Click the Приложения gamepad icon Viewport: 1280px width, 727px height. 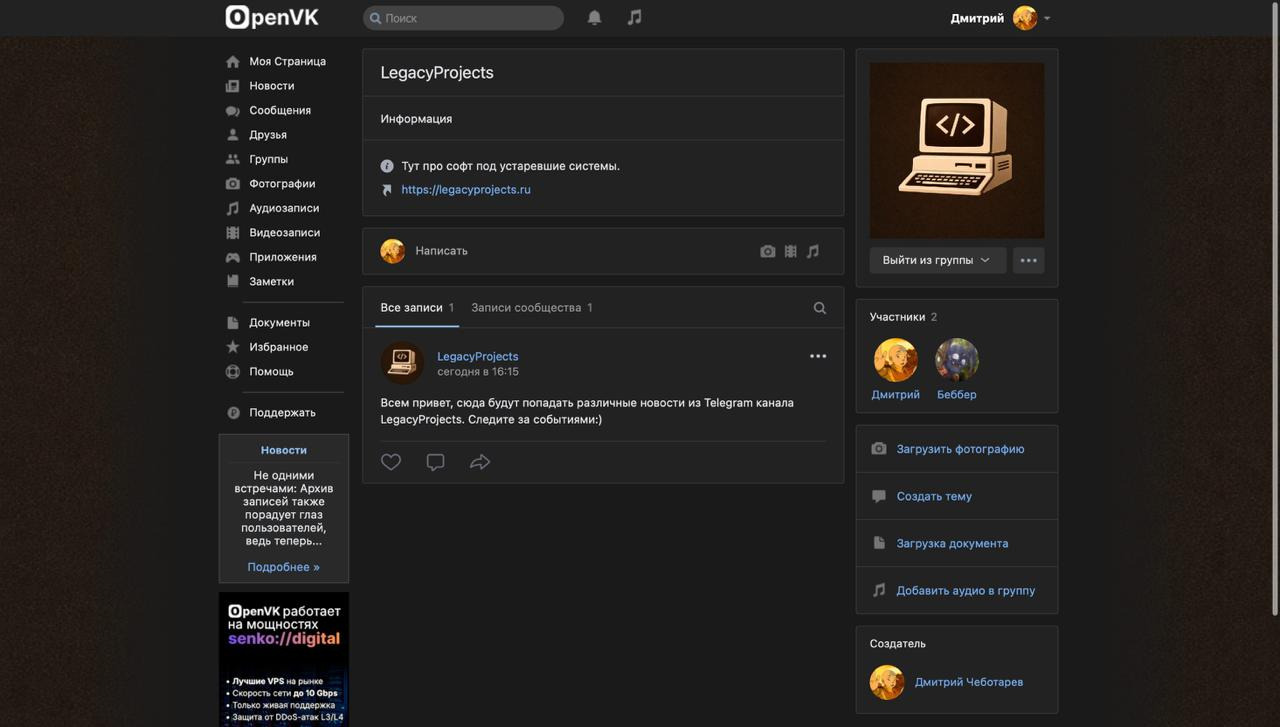(233, 258)
